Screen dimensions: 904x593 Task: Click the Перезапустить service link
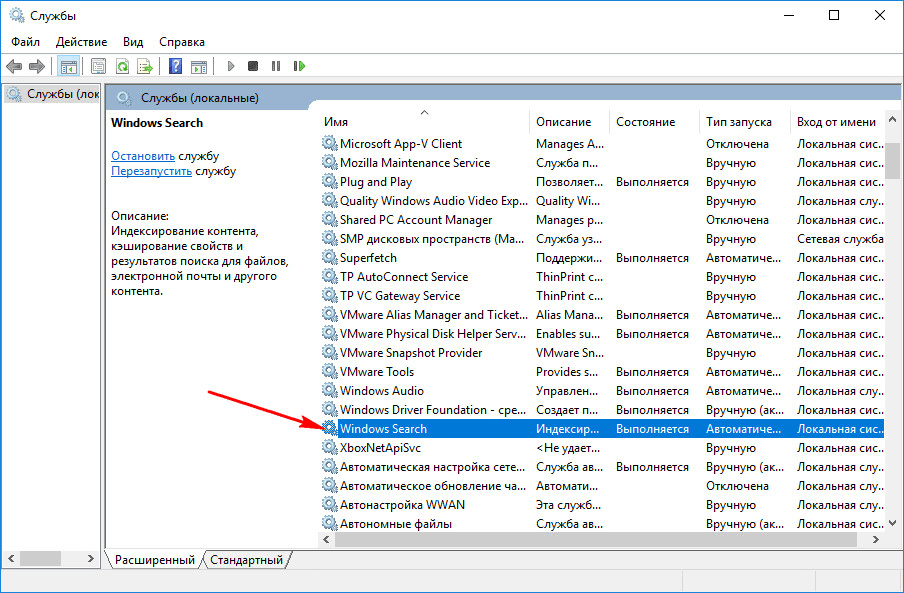coord(151,171)
